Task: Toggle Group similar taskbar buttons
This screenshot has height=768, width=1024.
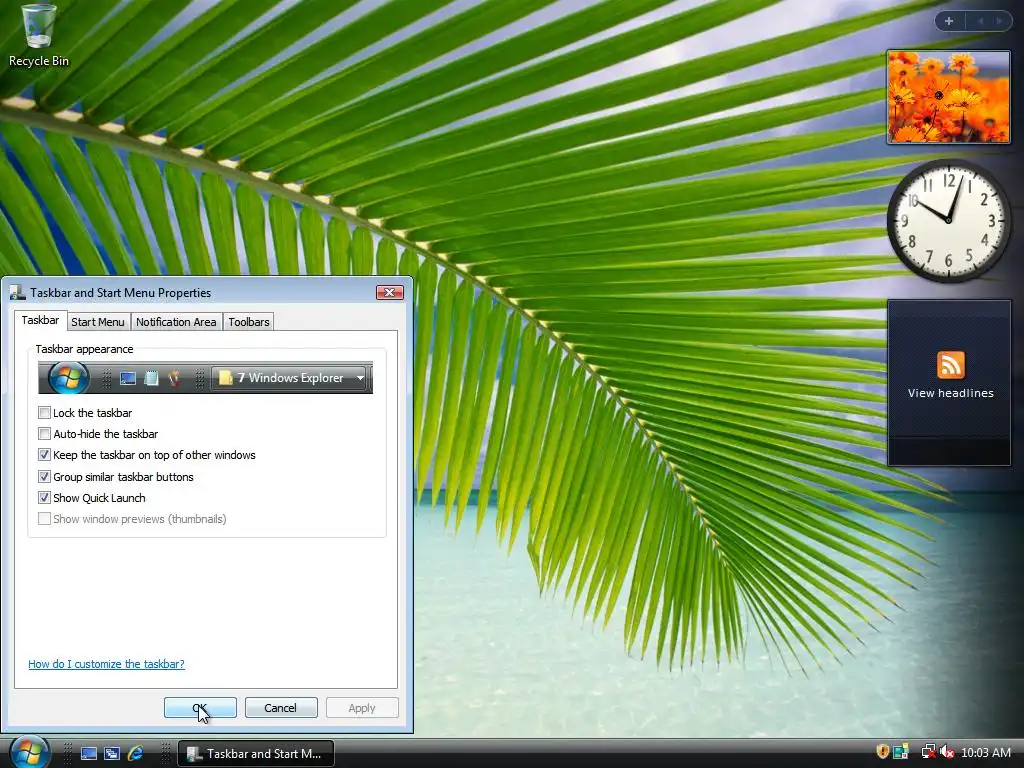Action: tap(44, 477)
